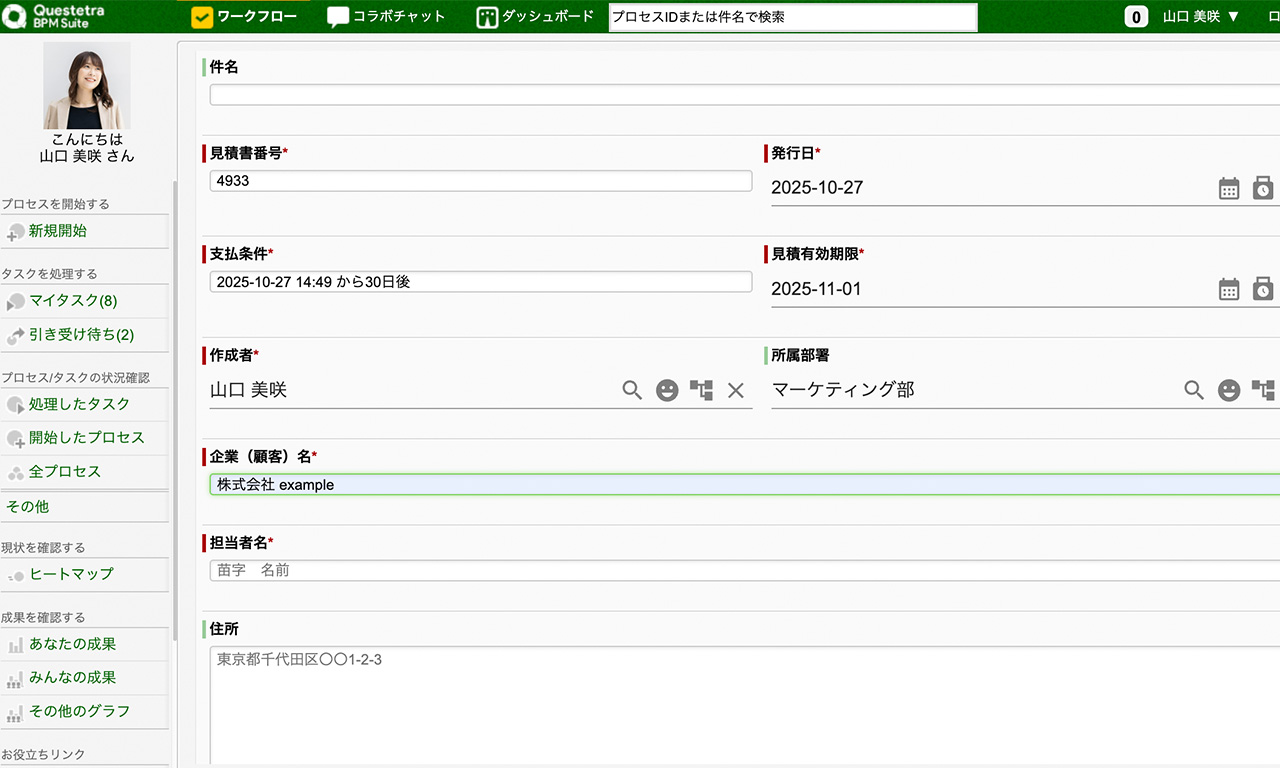Switch to コラボチャット tab
The width and height of the screenshot is (1280, 768).
[386, 17]
